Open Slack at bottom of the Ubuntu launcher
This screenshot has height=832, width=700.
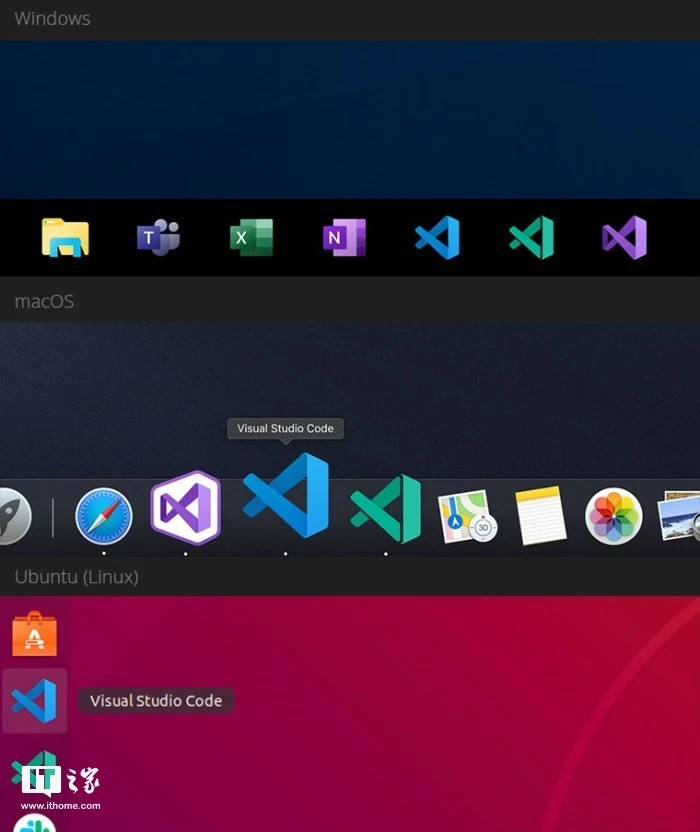34,824
